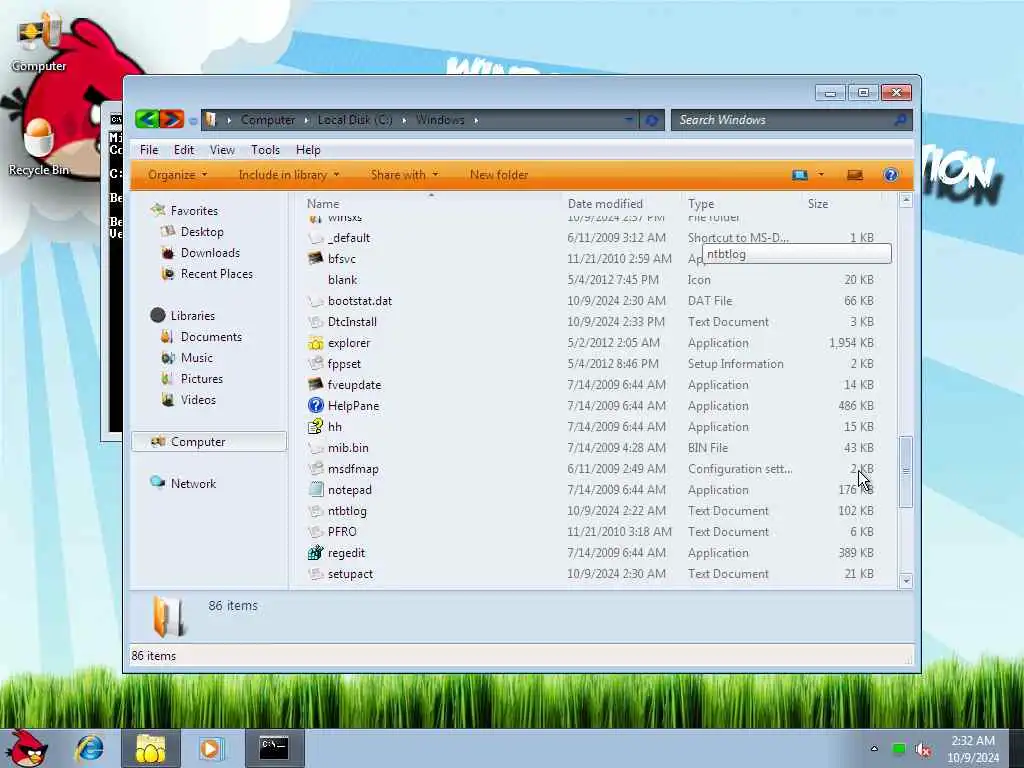Refresh the Windows folder view

(x=651, y=120)
